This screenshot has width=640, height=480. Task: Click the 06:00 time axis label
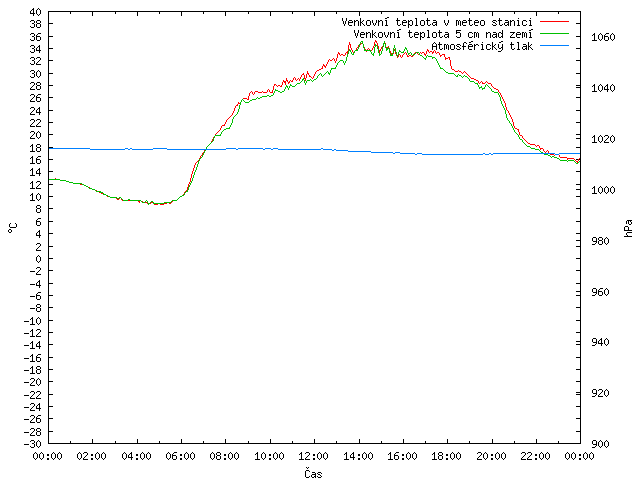pyautogui.click(x=180, y=456)
